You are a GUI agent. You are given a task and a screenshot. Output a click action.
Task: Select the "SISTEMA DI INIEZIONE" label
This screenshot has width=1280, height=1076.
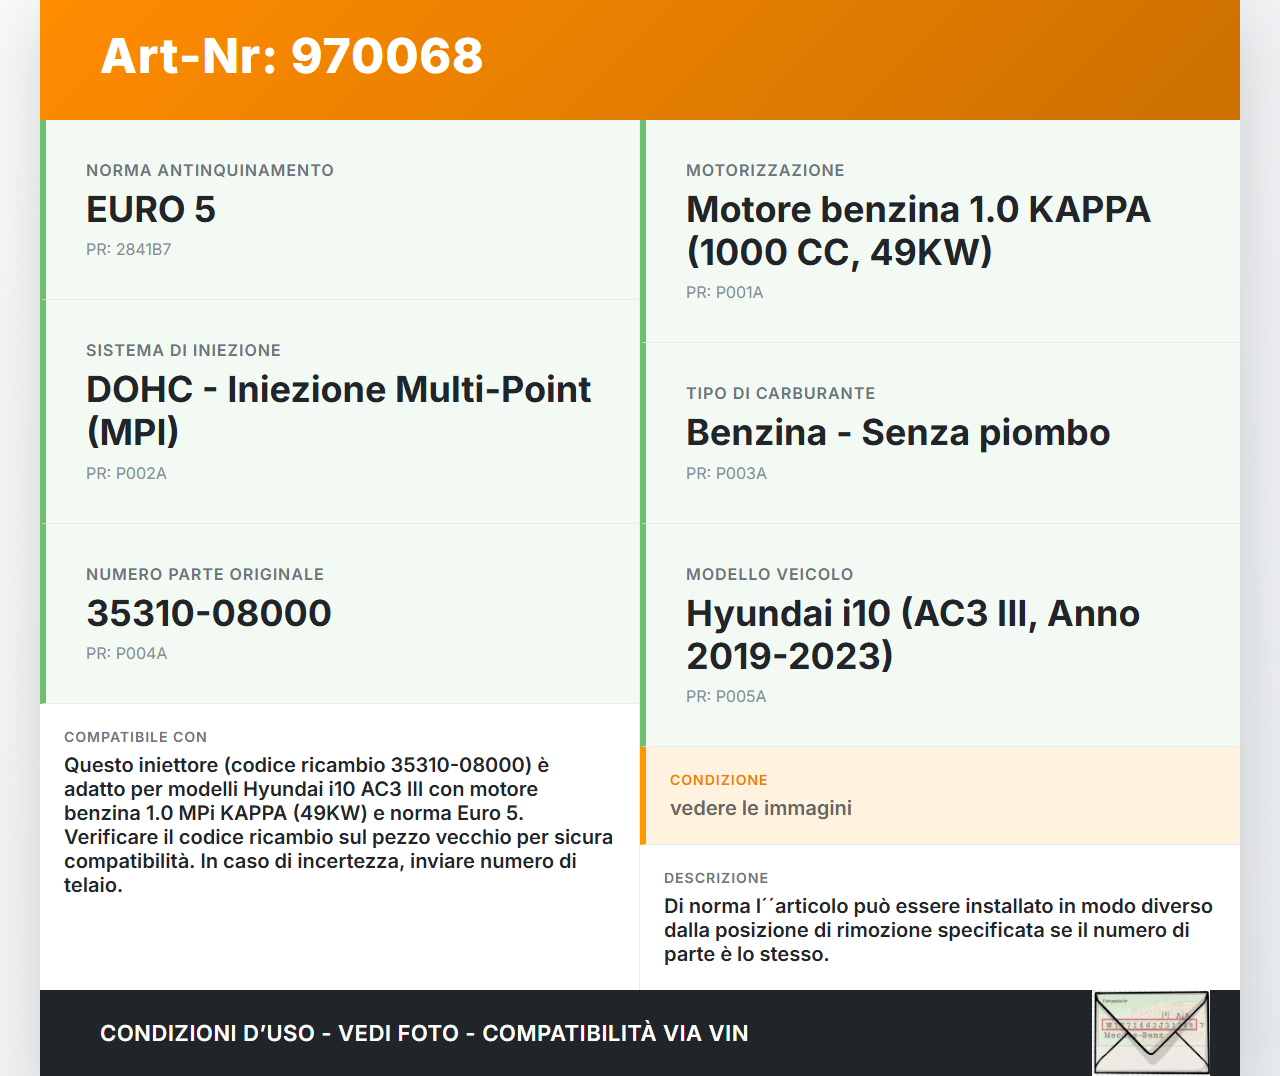[x=183, y=351]
